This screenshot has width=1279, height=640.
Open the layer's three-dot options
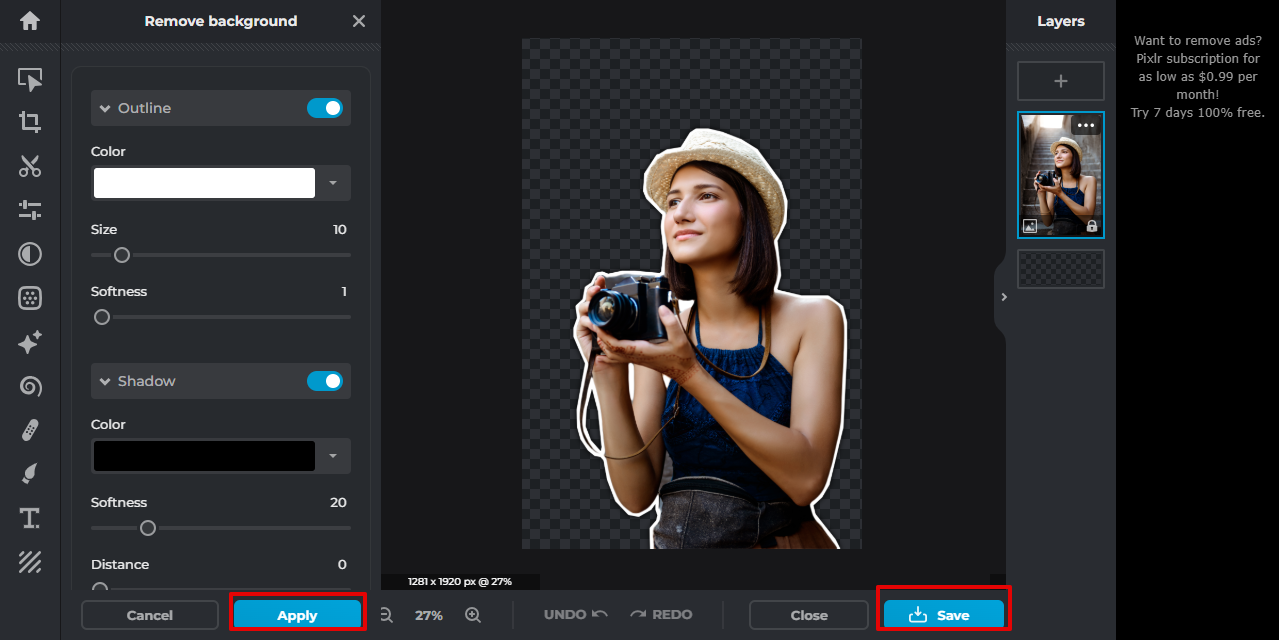[x=1086, y=126]
